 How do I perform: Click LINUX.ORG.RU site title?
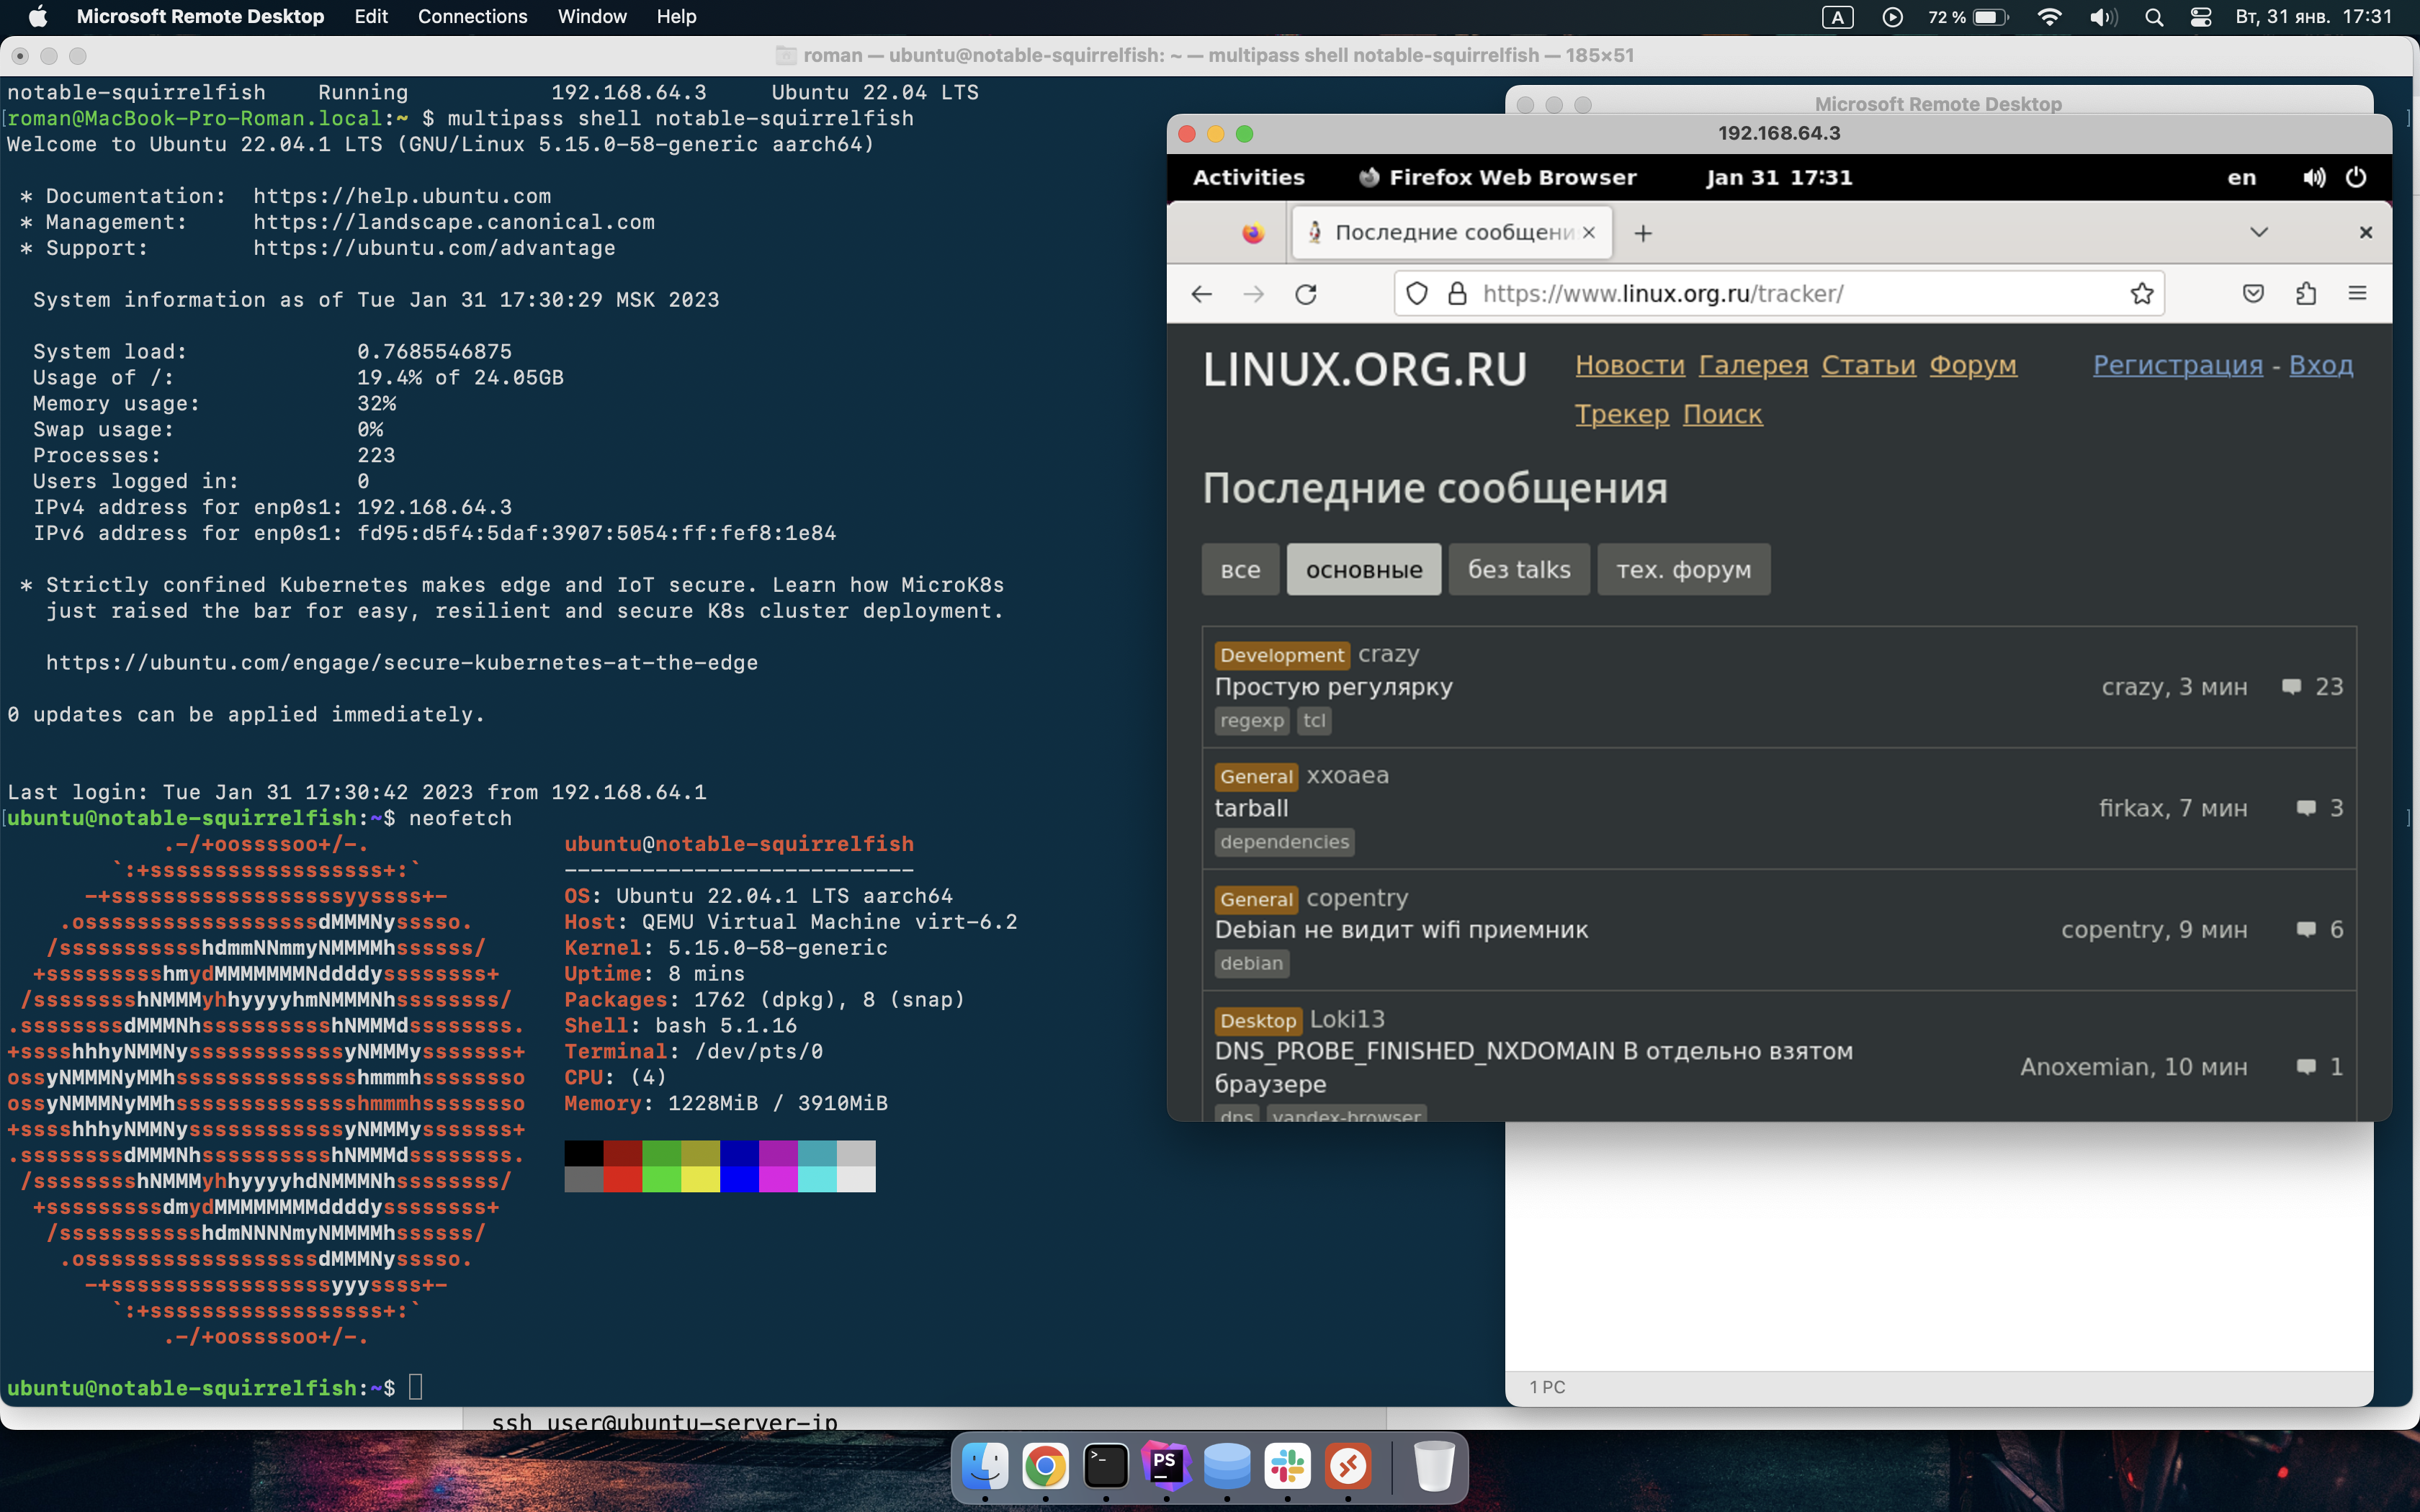point(1364,370)
